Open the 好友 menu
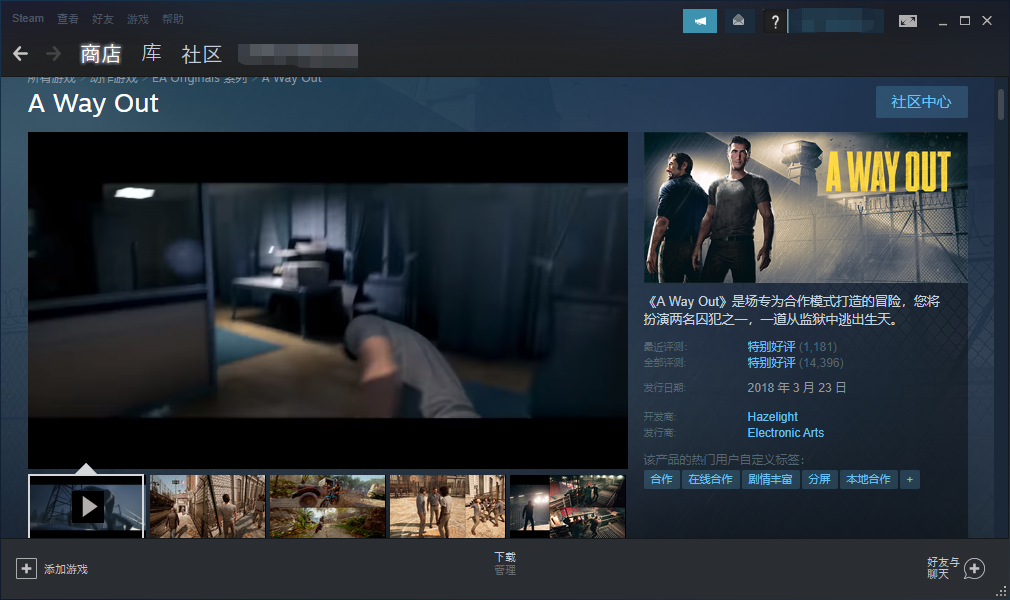1010x600 pixels. point(102,19)
